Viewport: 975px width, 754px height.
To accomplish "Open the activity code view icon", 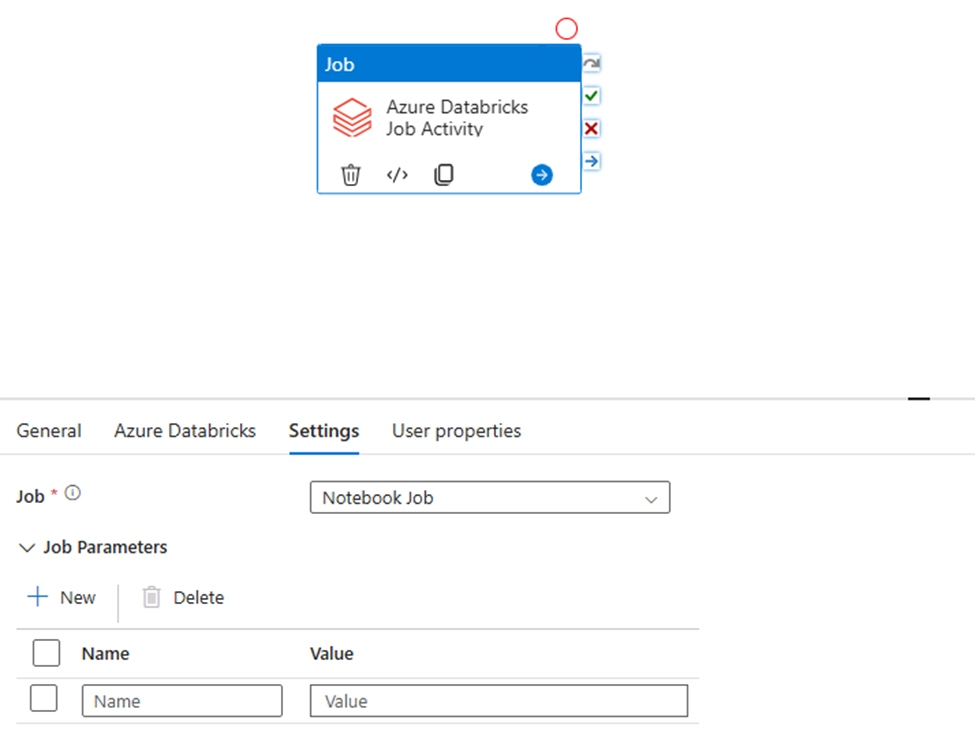I will pos(397,175).
